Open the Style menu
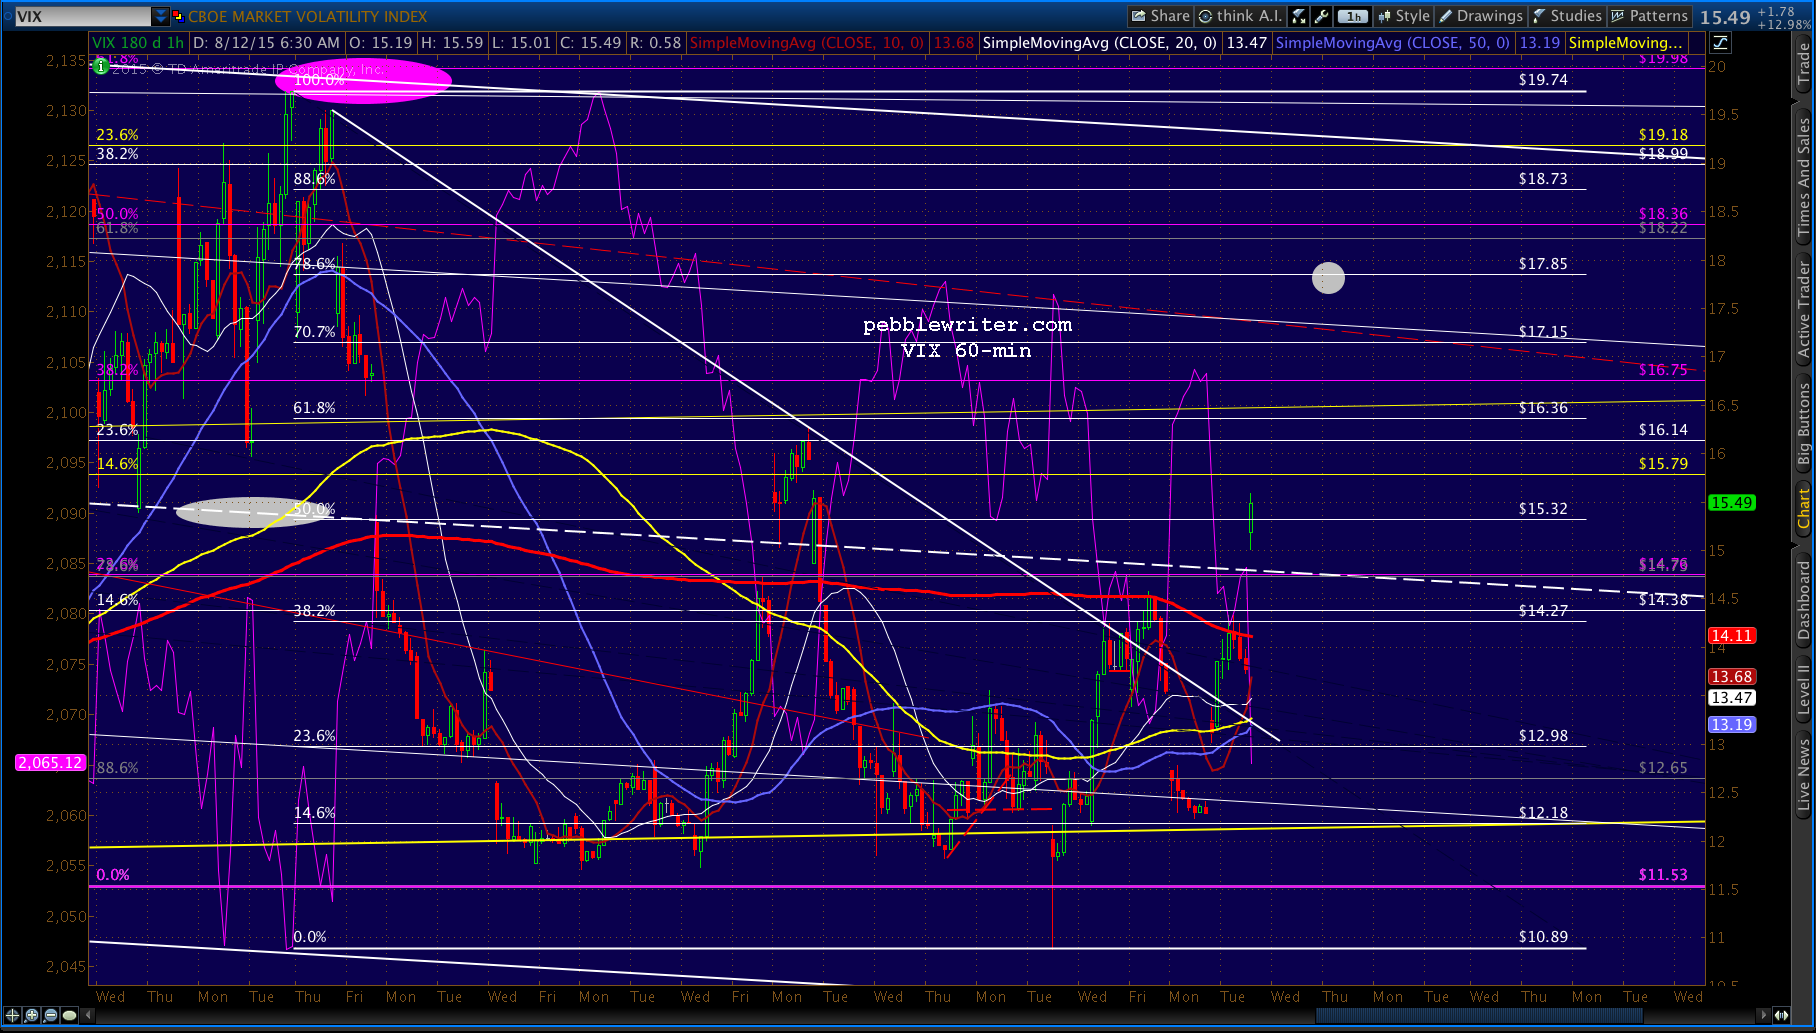 coord(1404,16)
